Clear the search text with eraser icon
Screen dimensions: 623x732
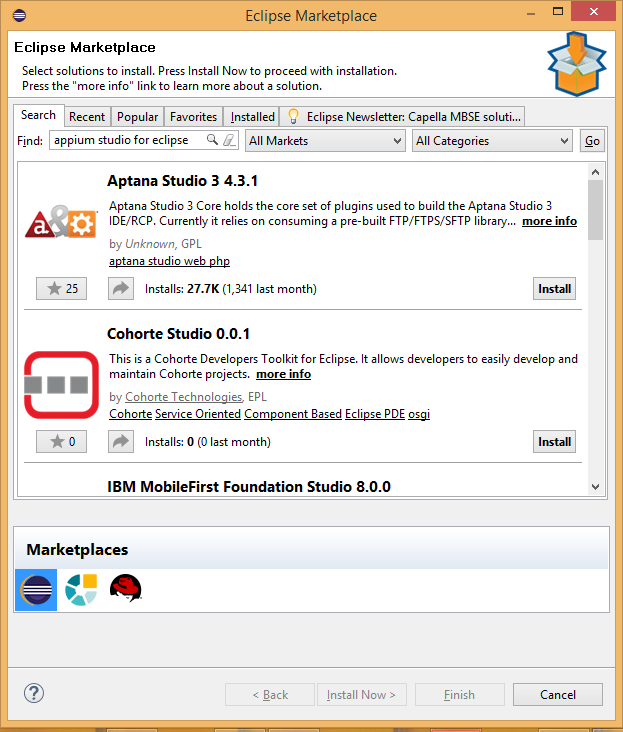click(229, 140)
